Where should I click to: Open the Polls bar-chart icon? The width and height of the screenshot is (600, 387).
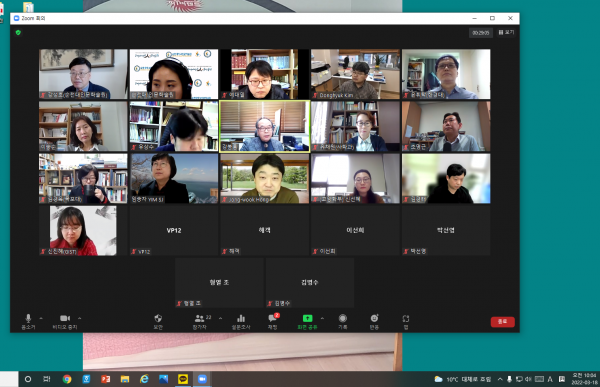pos(241,322)
